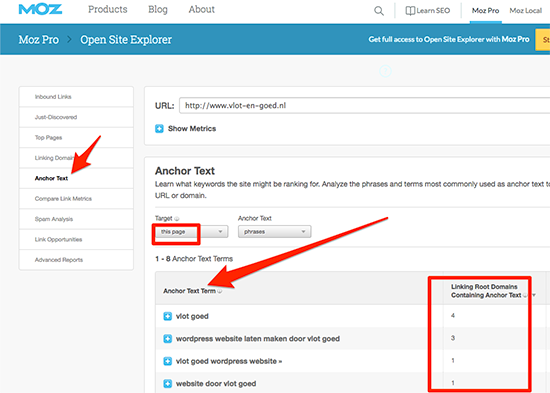Click 'wordpress website laten maken door vlot goed'
Viewport: 550px width, 393px height.
(258, 339)
